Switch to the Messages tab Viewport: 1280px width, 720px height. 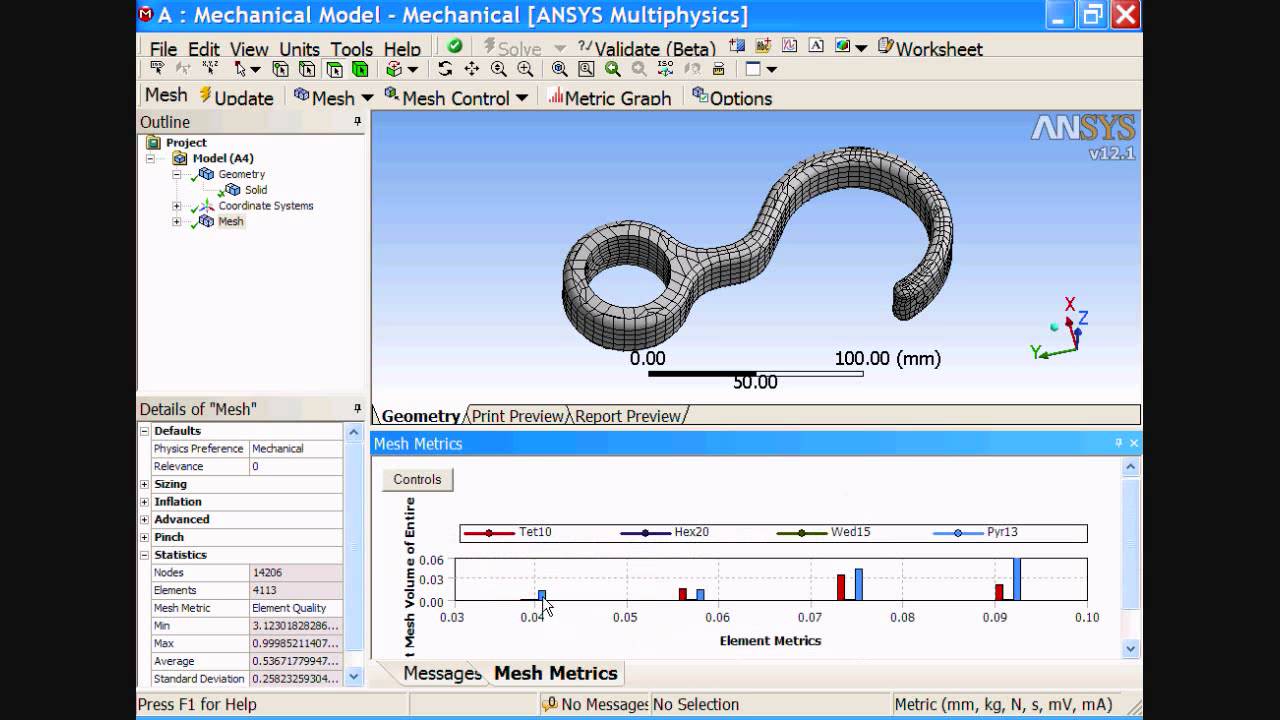coord(441,673)
